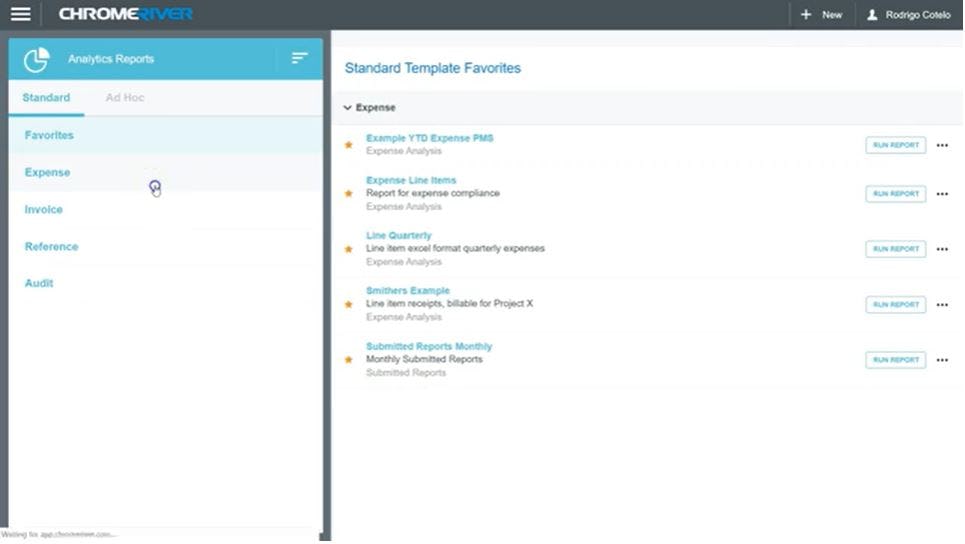Run report for Line Quarterly

[895, 249]
